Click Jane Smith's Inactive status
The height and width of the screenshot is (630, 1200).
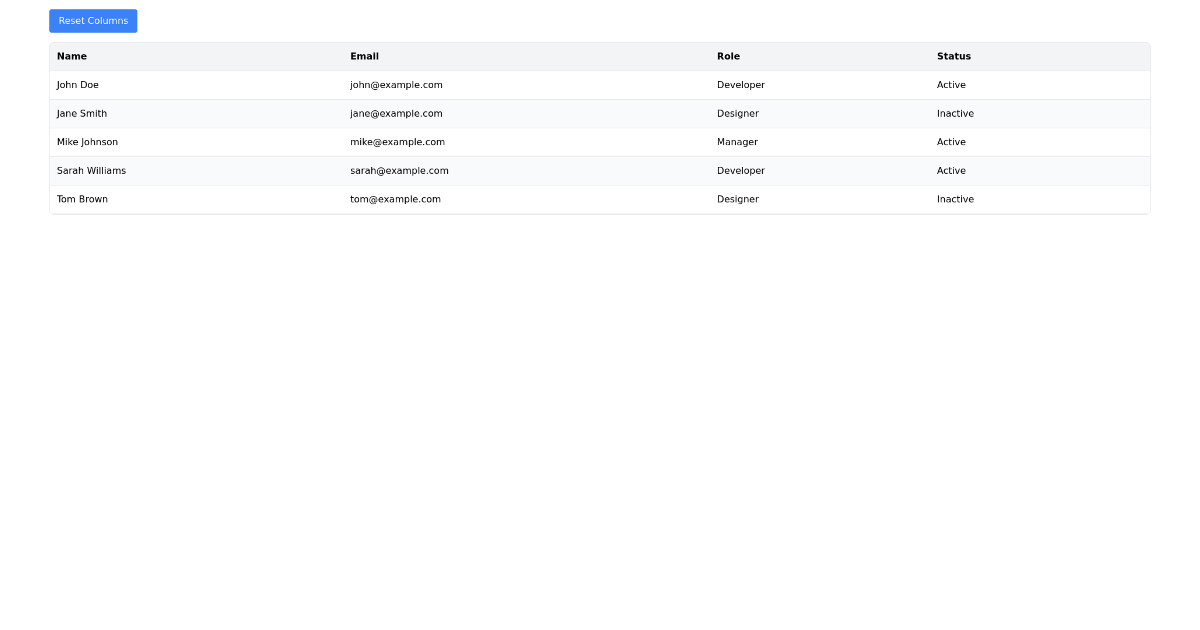(x=955, y=113)
